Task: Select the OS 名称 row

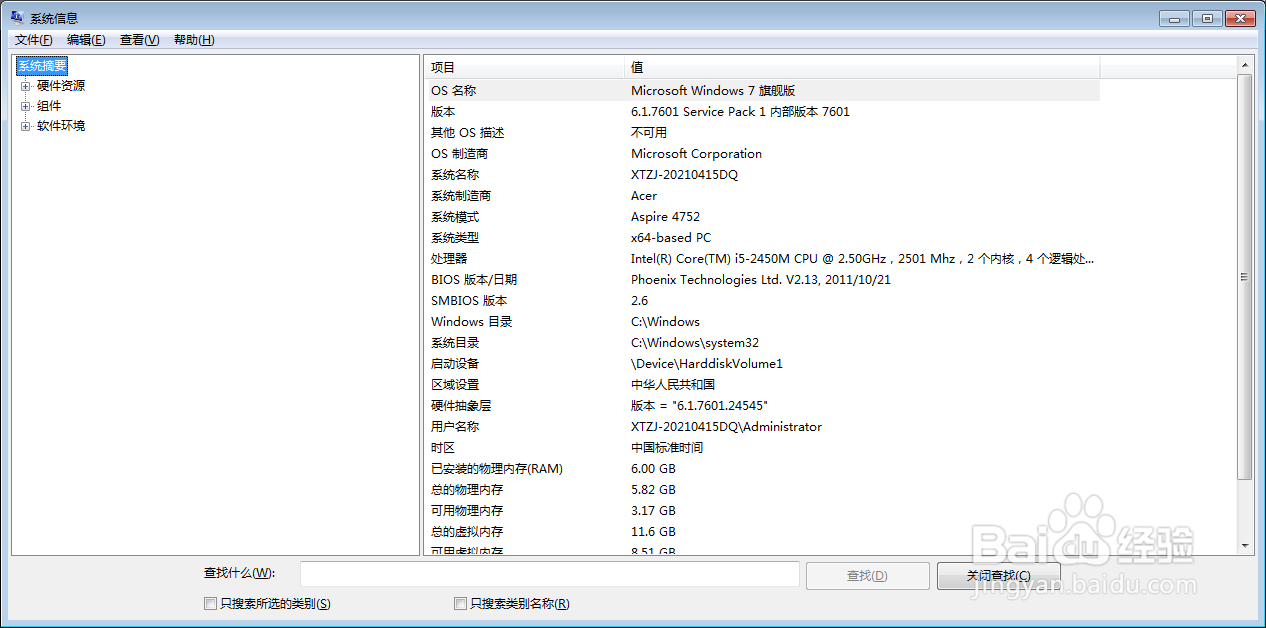Action: tap(762, 91)
